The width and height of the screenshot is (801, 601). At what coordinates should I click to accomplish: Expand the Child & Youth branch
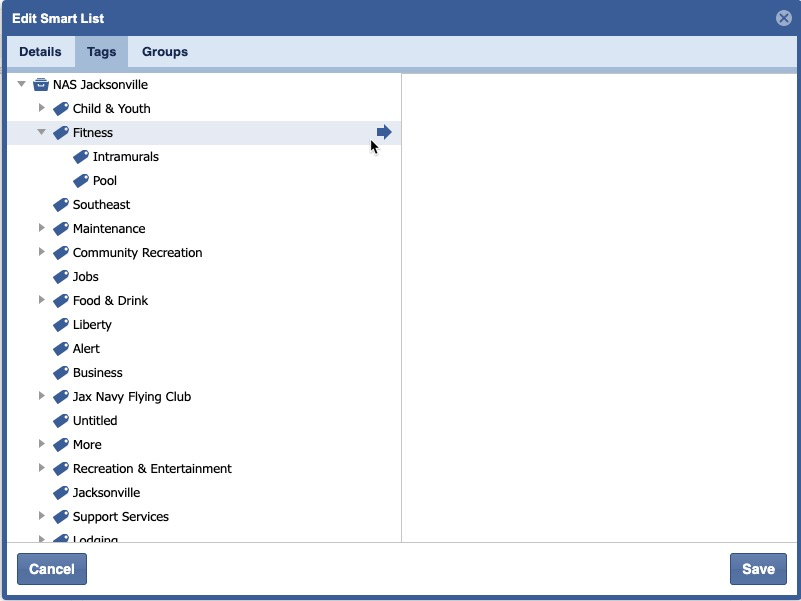tap(42, 108)
